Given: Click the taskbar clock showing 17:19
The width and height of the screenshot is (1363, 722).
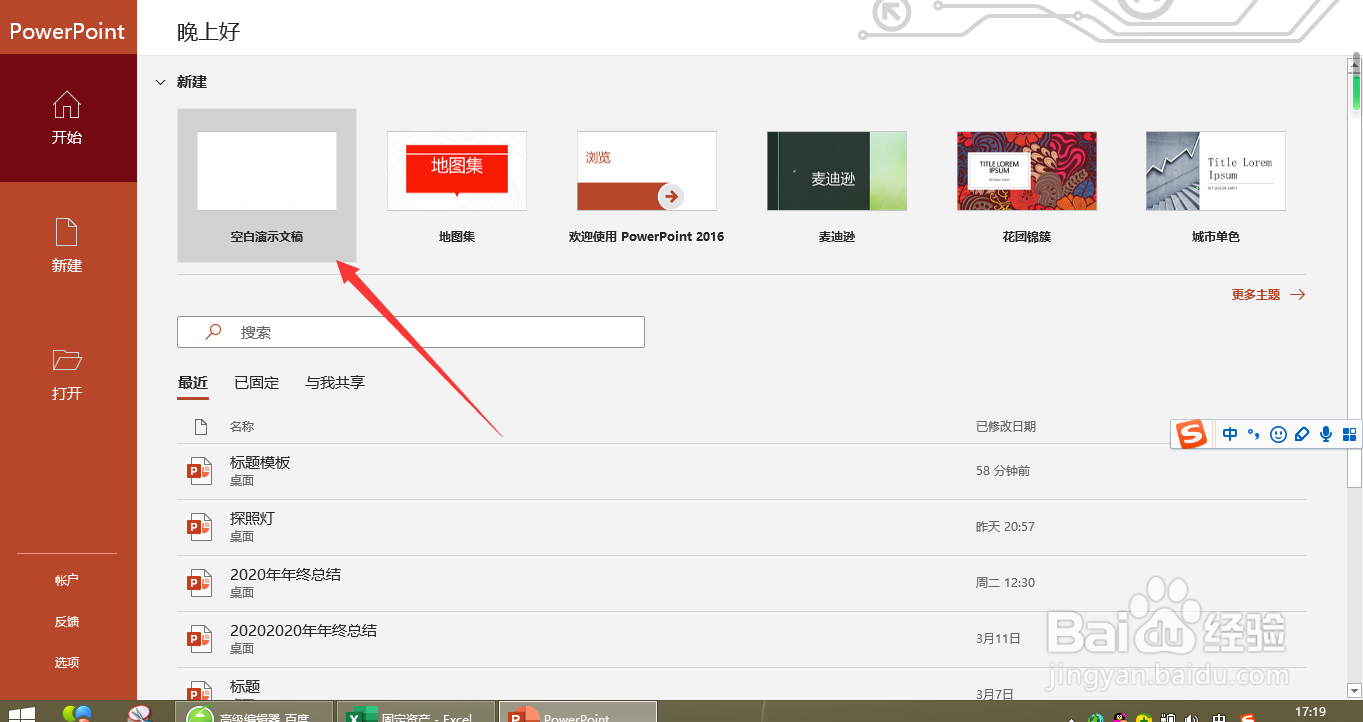Looking at the screenshot, I should tap(1310, 712).
